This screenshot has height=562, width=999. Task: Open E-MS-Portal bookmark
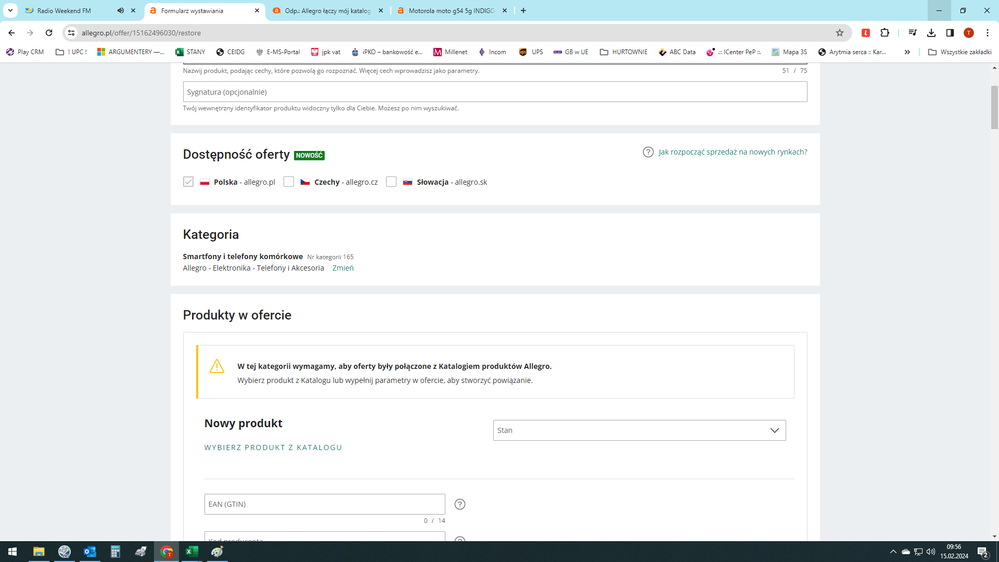277,52
